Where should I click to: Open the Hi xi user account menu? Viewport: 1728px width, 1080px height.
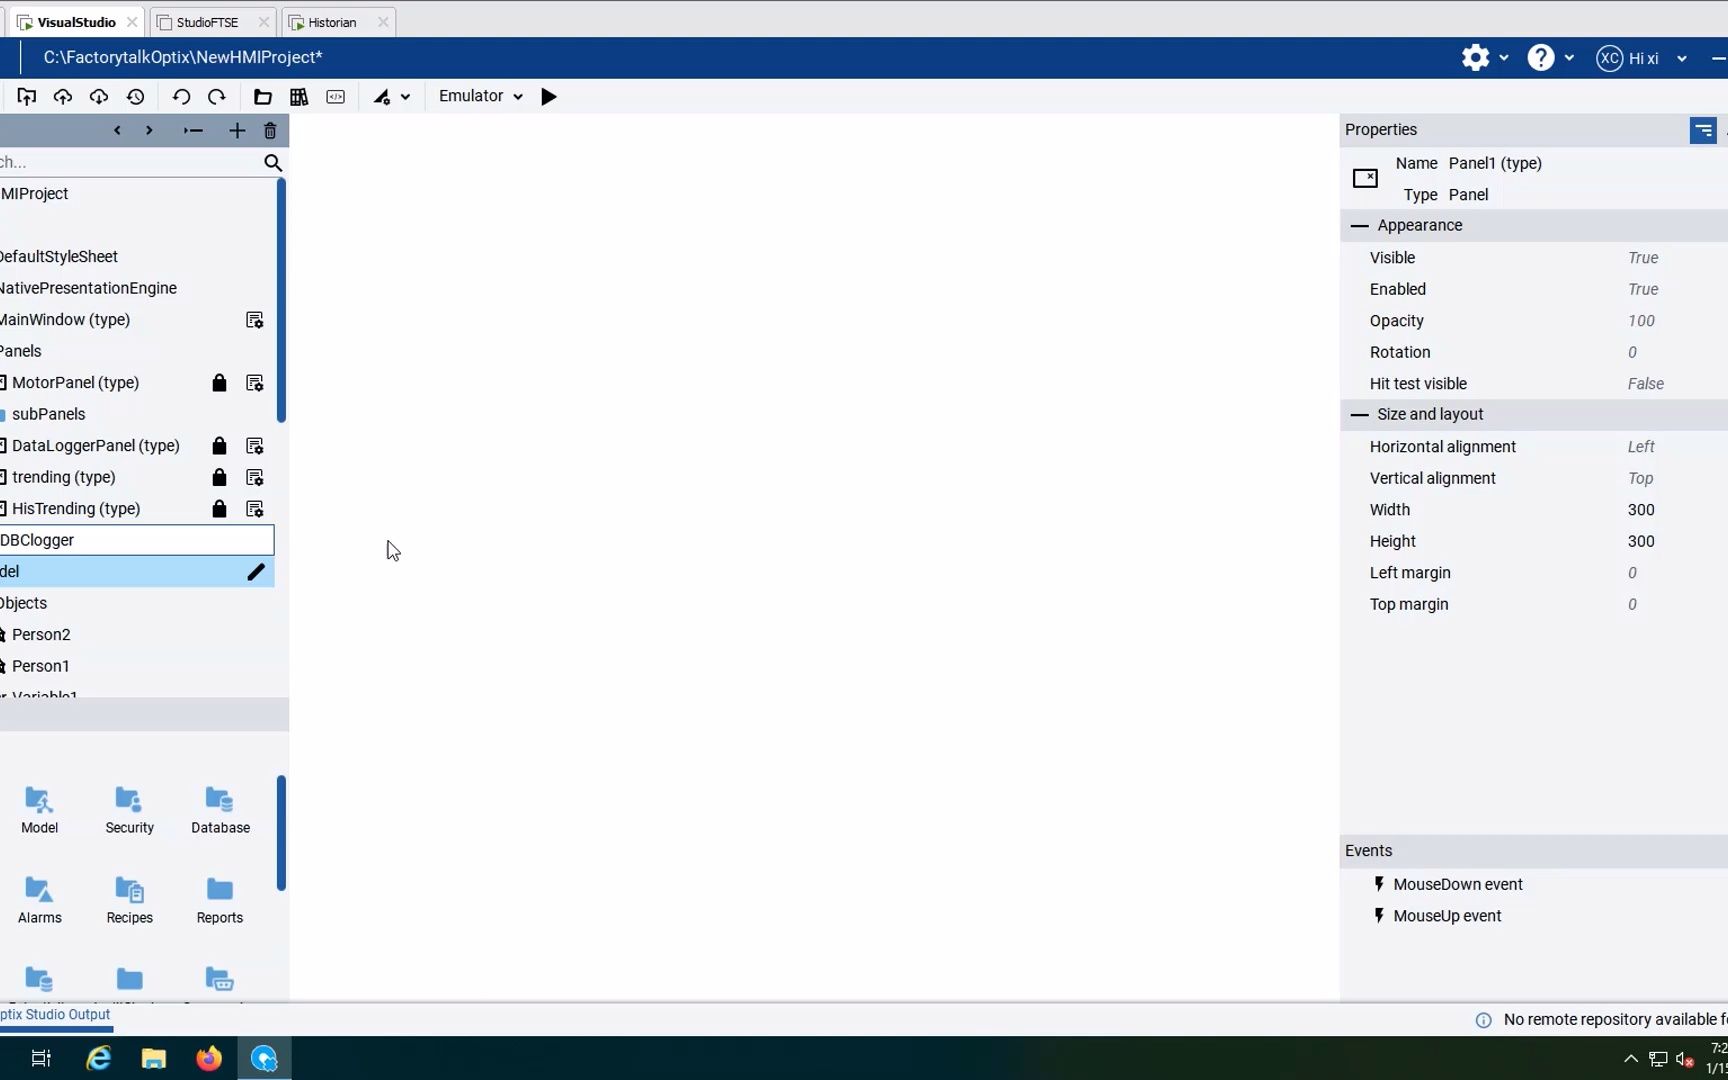click(1641, 58)
